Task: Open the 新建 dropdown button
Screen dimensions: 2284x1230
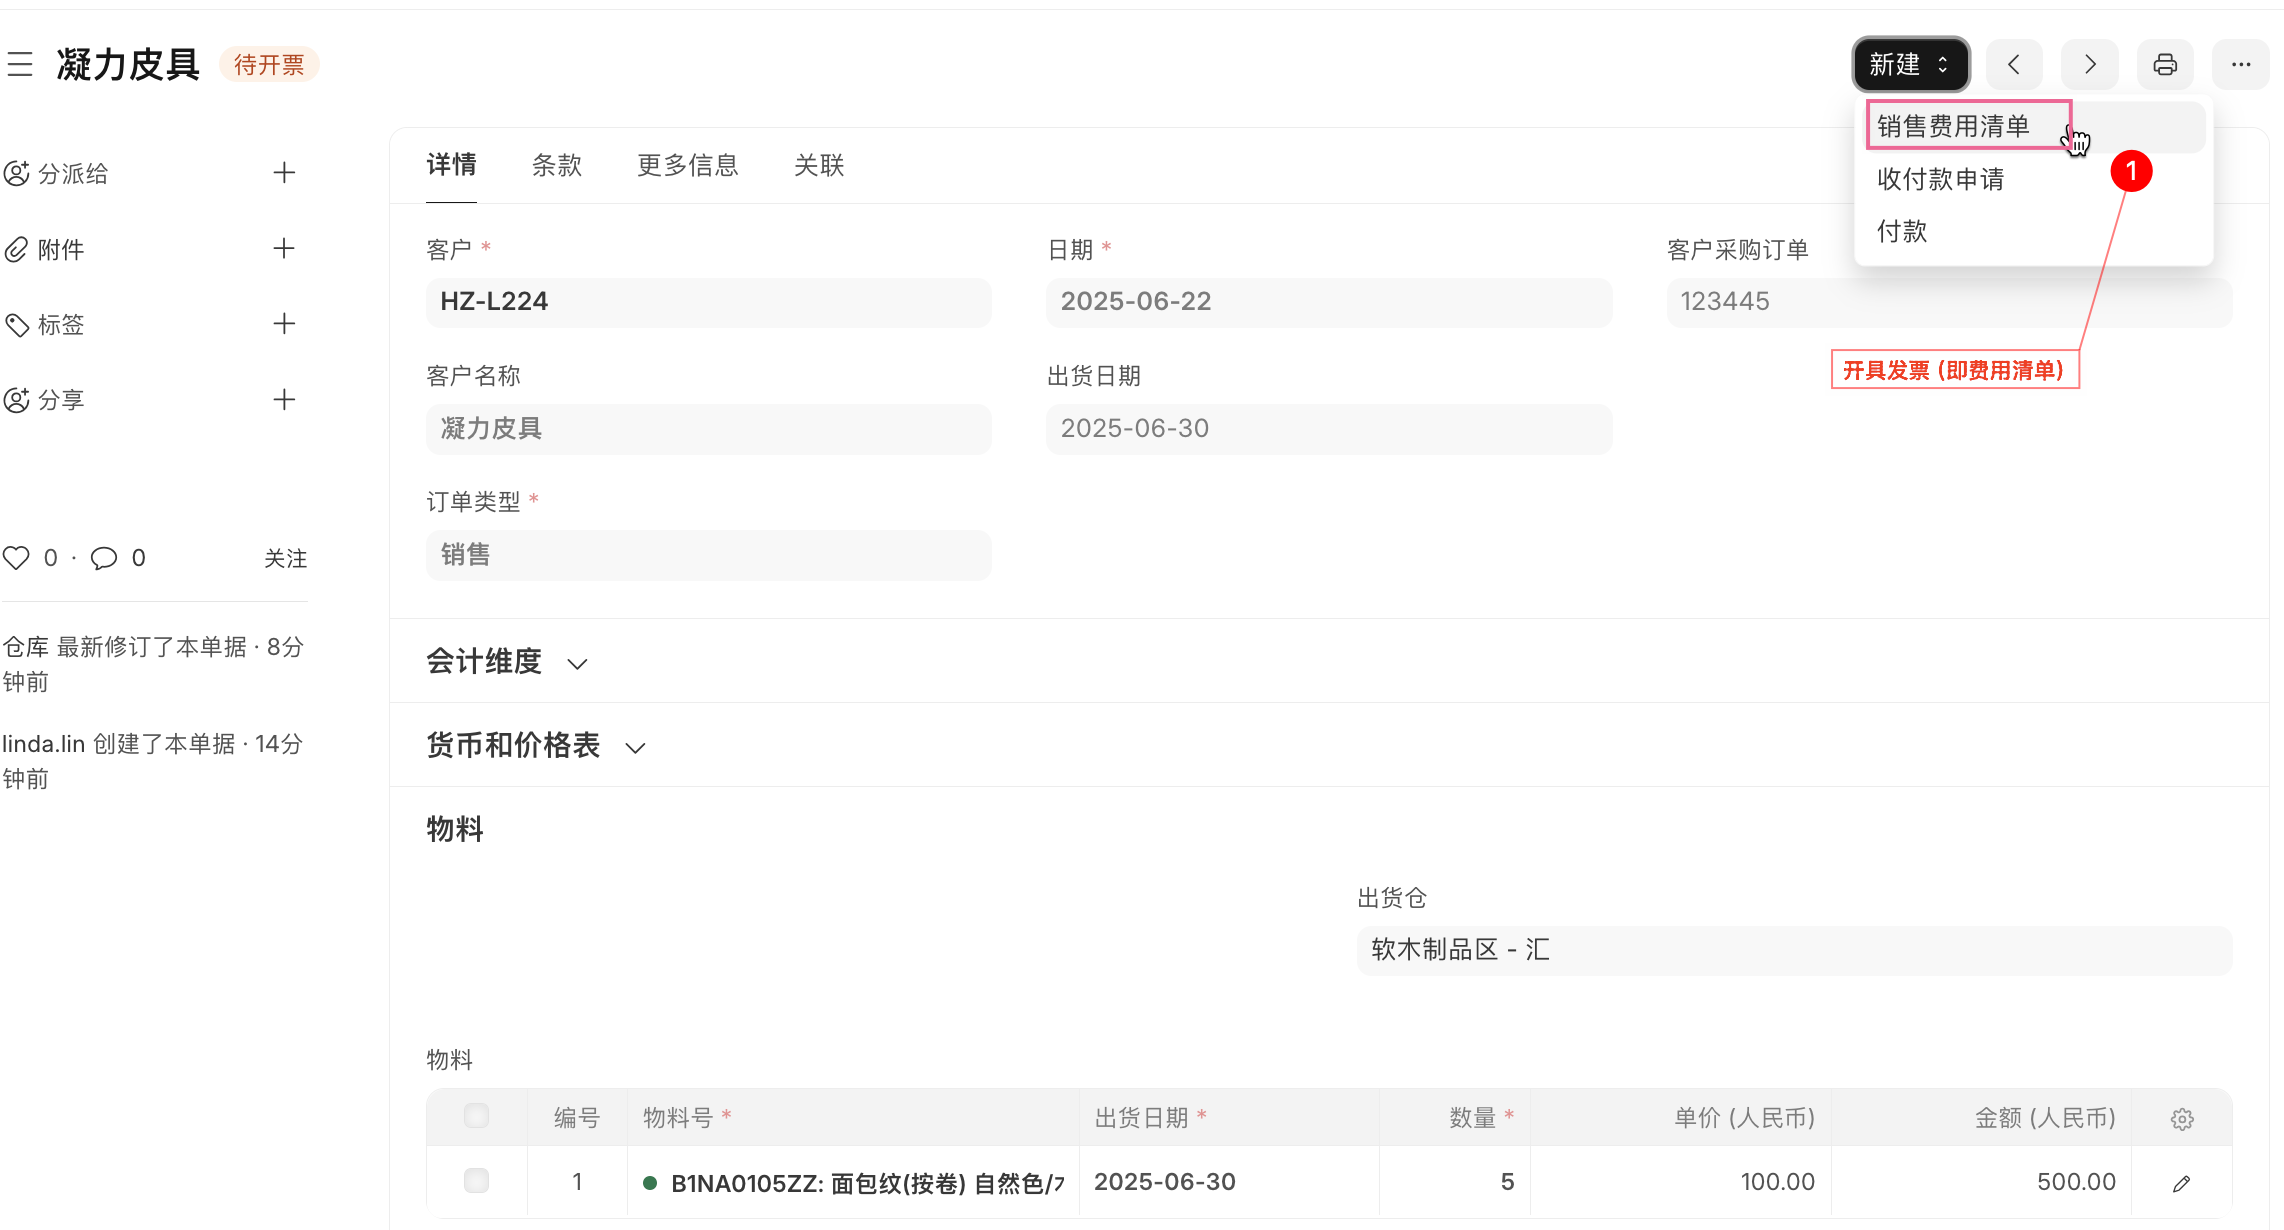Action: click(x=1910, y=64)
